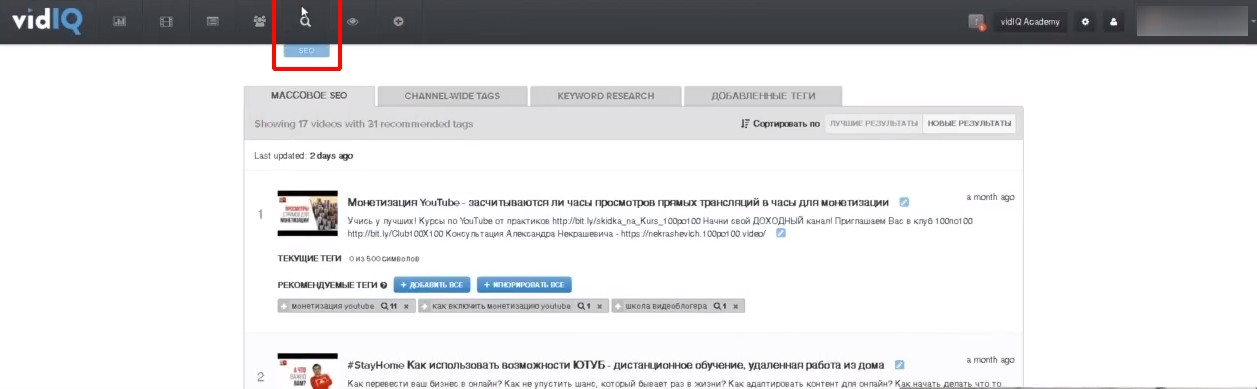This screenshot has width=1257, height=389.
Task: Open the KEYWORD RESEARCH tab
Action: pyautogui.click(x=606, y=96)
